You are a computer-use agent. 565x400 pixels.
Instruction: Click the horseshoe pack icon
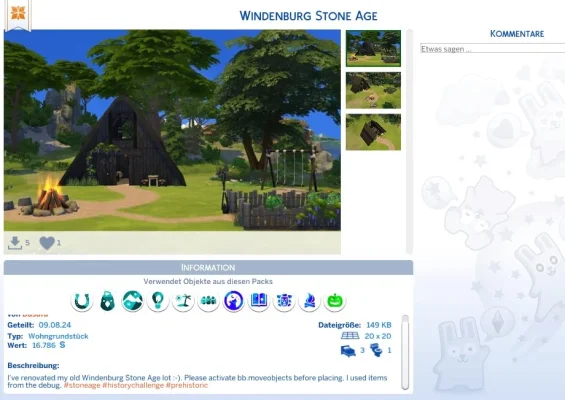click(82, 301)
